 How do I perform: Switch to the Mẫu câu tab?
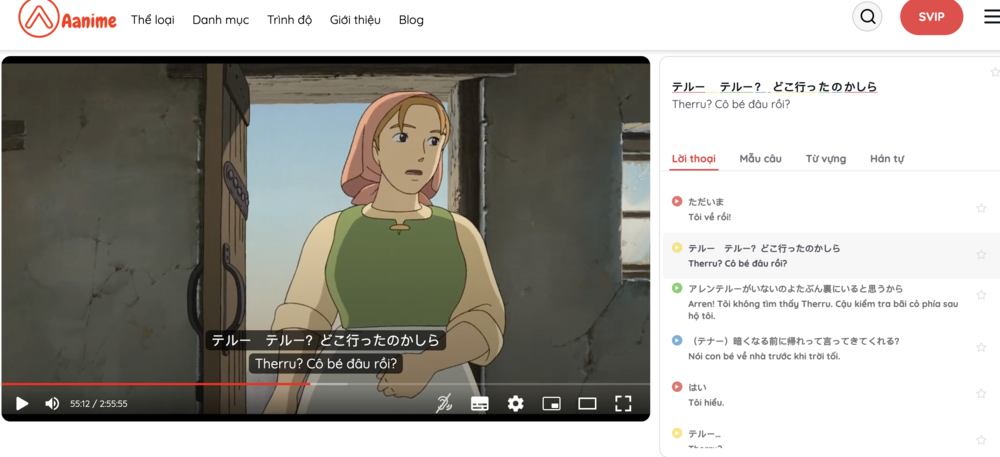[x=760, y=159]
